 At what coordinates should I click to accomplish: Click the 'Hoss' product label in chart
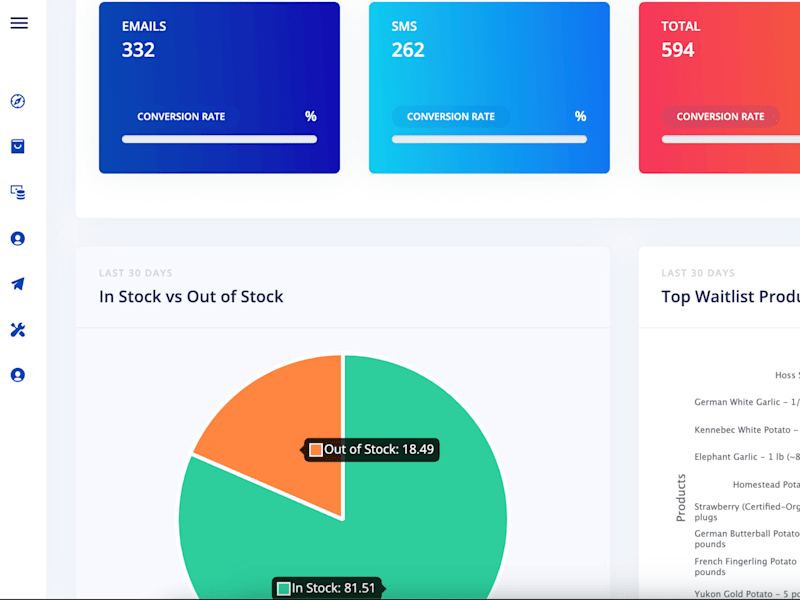(787, 375)
